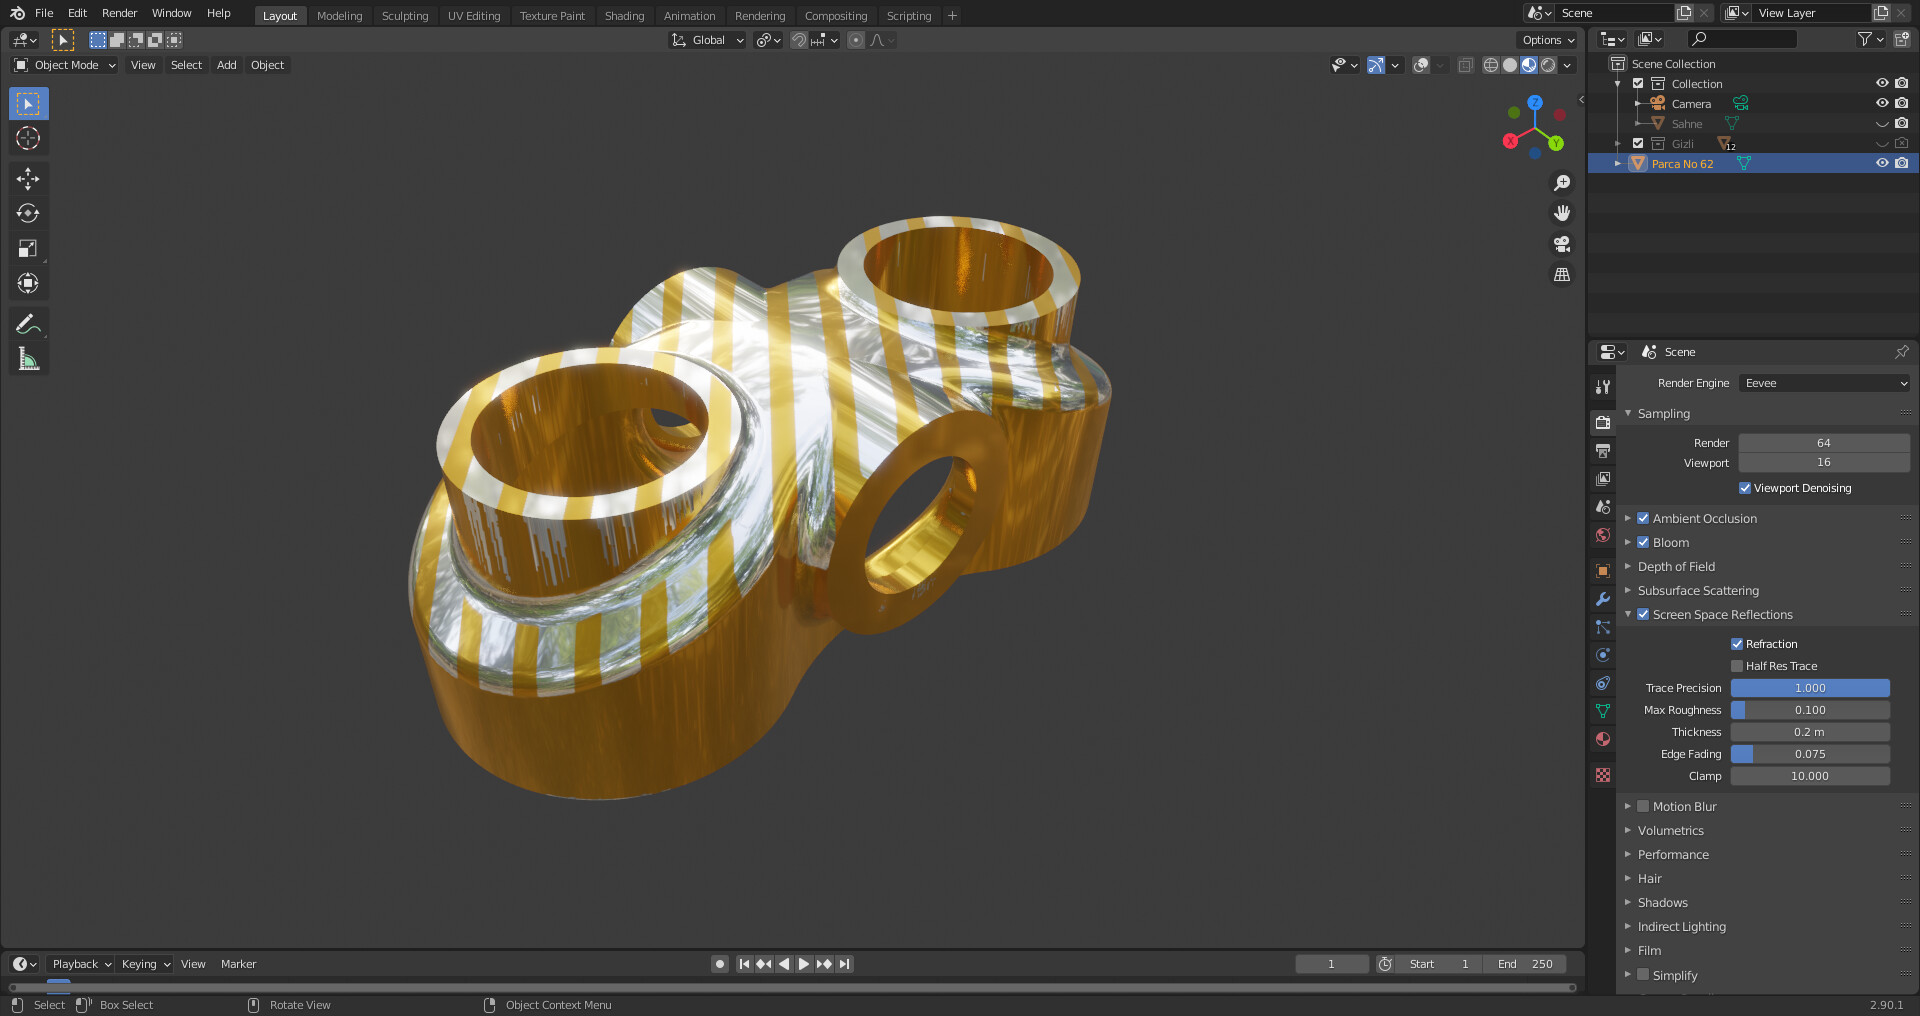This screenshot has width=1920, height=1016.
Task: Open the Material properties tab
Action: (x=1603, y=739)
